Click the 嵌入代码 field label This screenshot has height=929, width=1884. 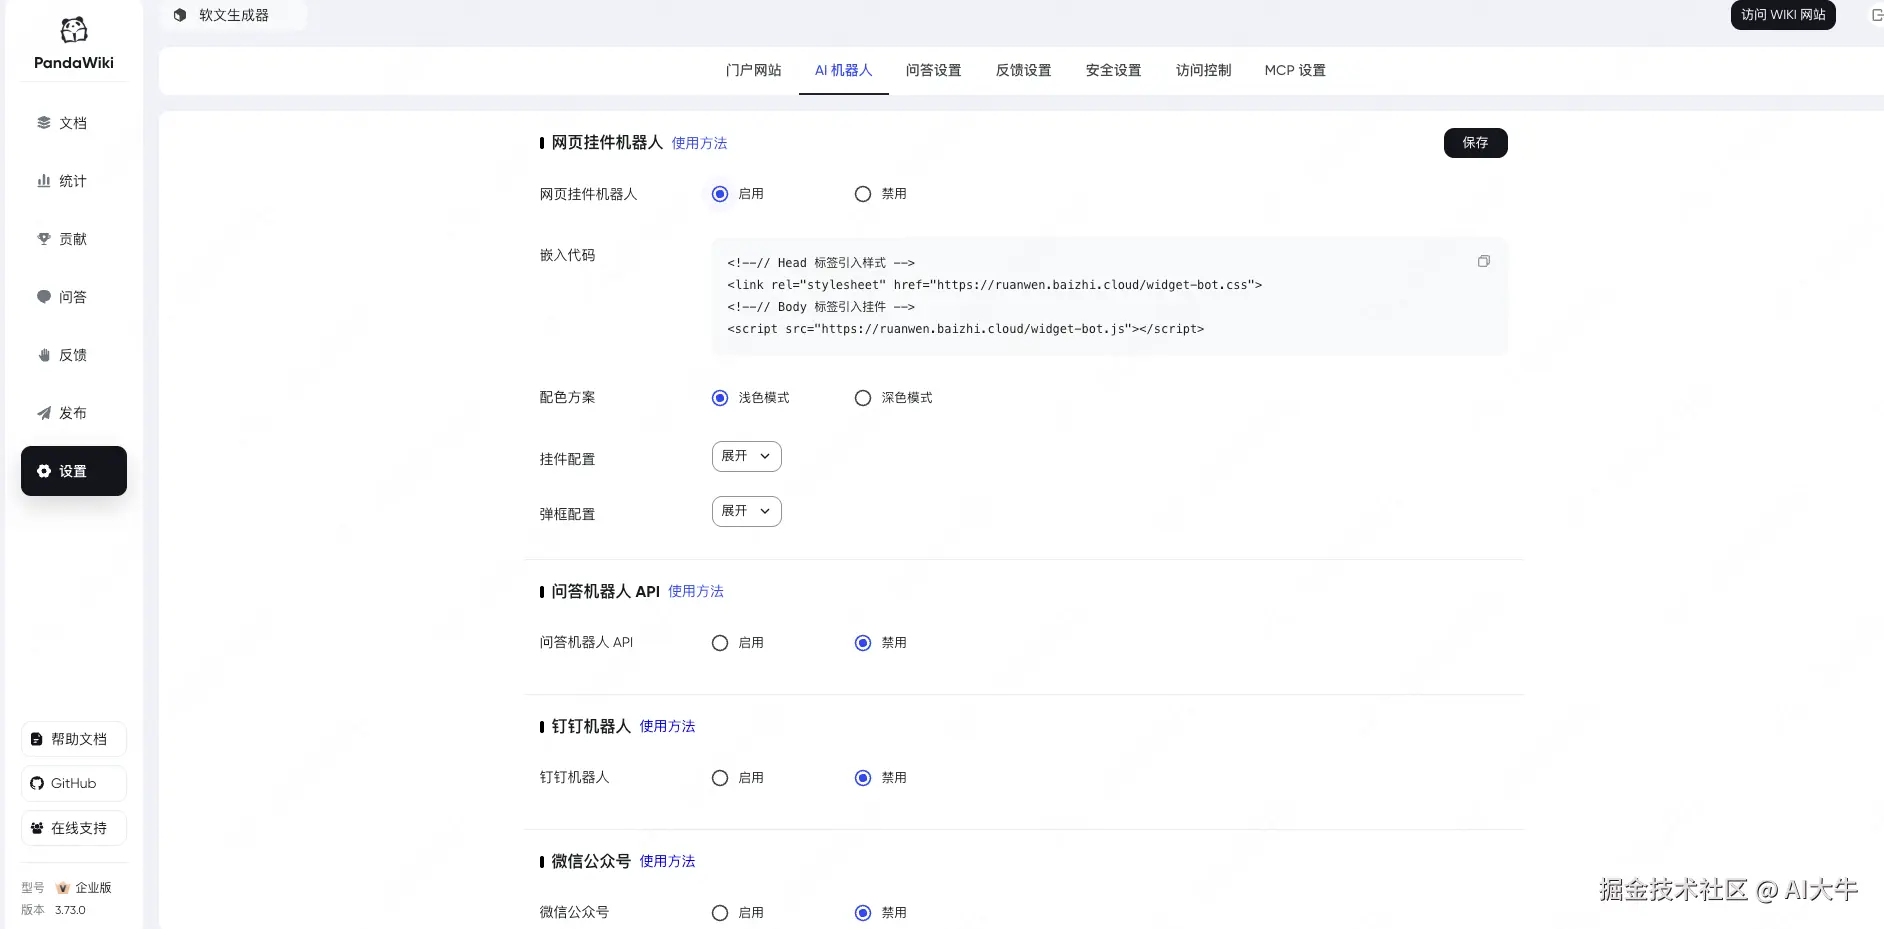coord(568,255)
